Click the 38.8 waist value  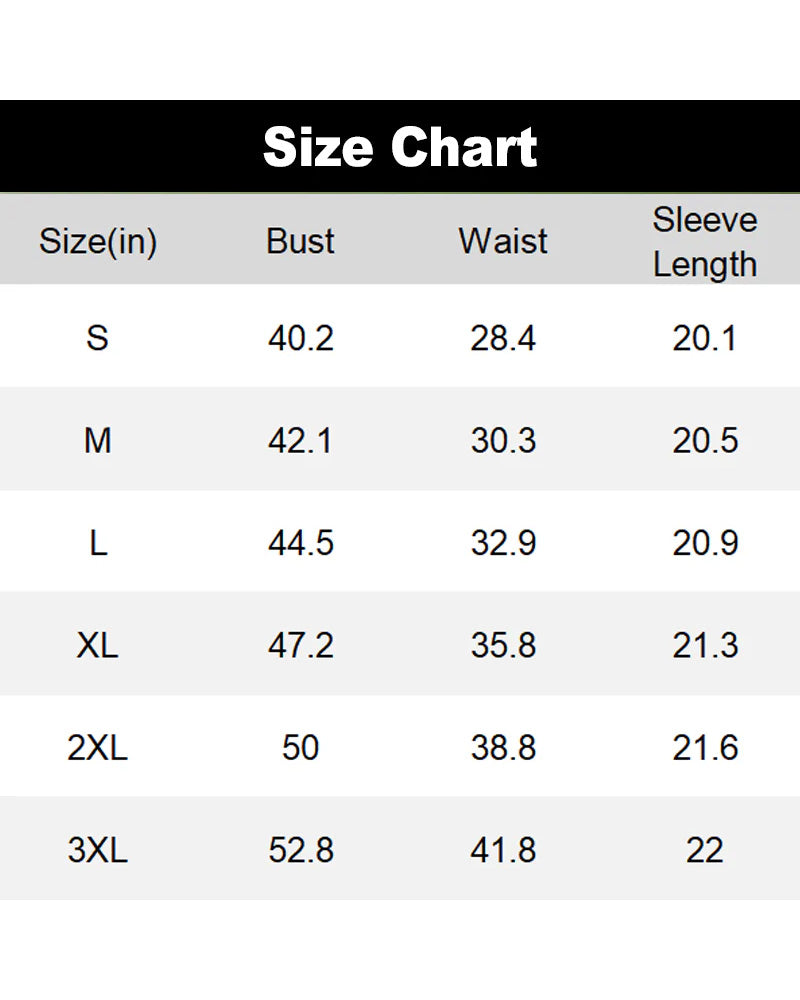503,748
